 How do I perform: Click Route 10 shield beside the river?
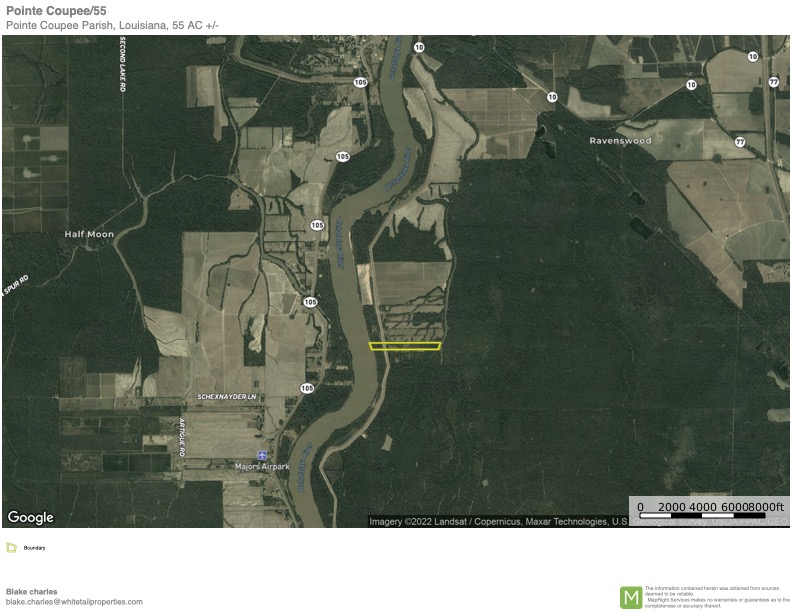[418, 47]
